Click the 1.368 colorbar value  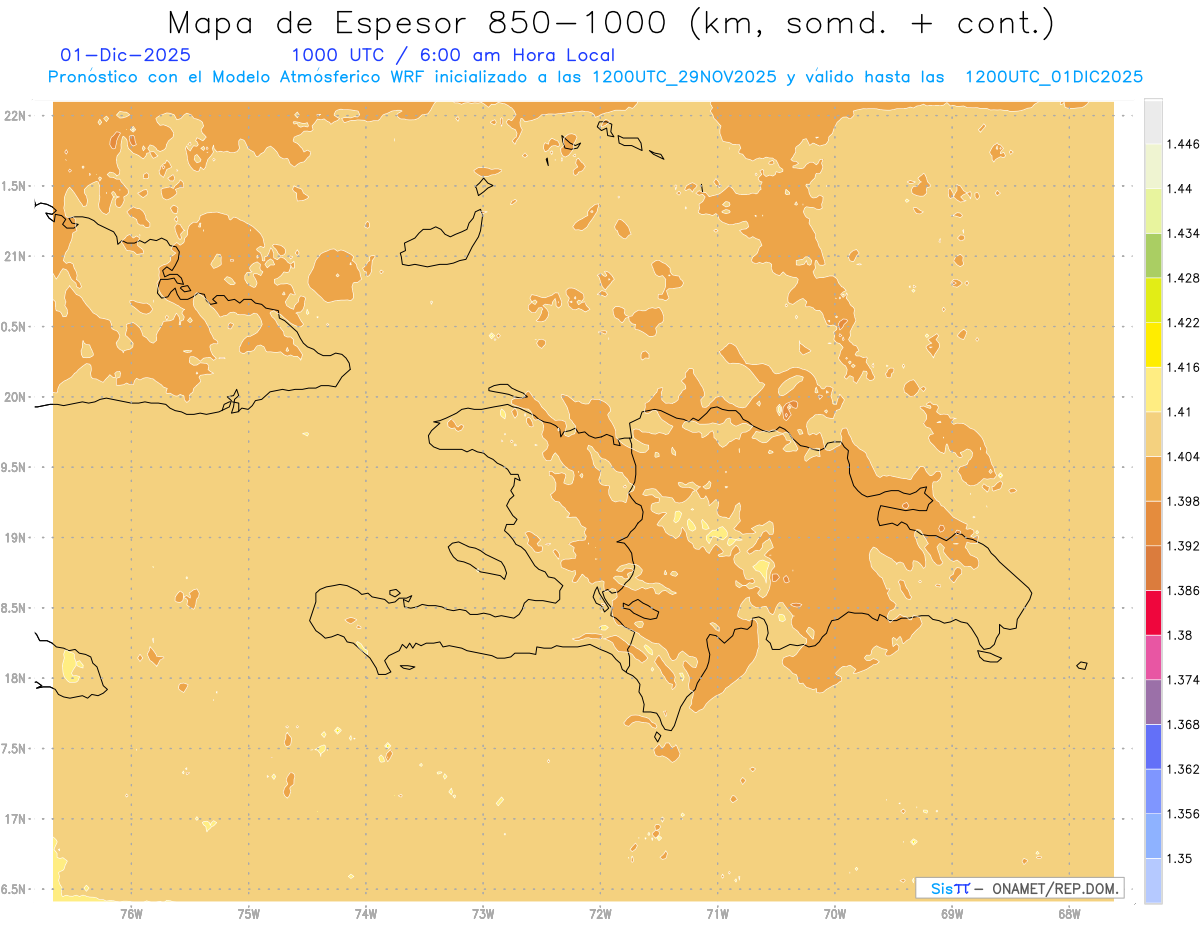(x=1183, y=724)
